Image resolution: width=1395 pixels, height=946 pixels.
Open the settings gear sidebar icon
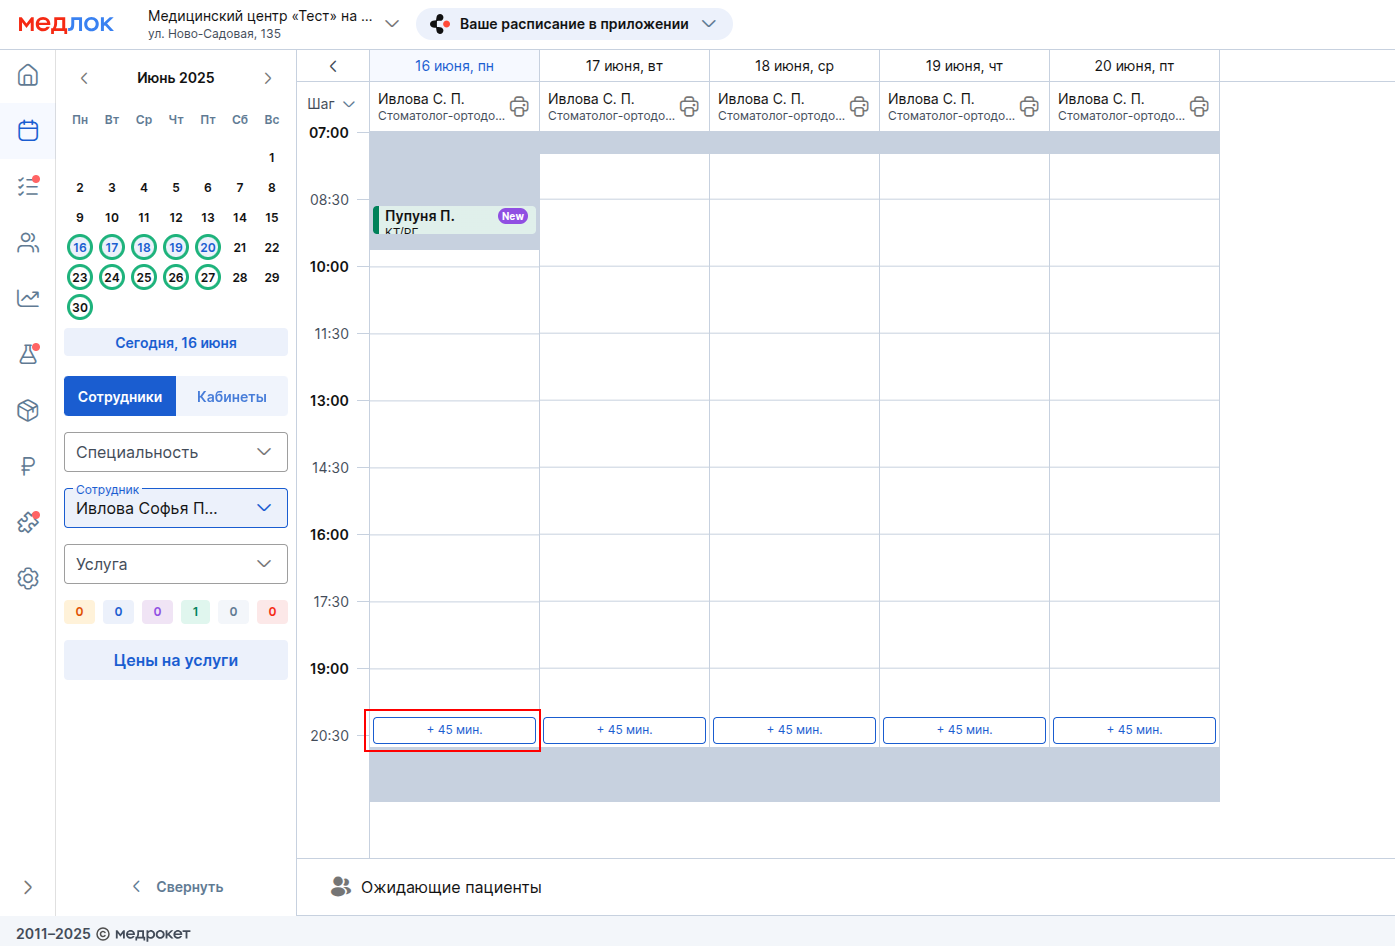tap(28, 578)
